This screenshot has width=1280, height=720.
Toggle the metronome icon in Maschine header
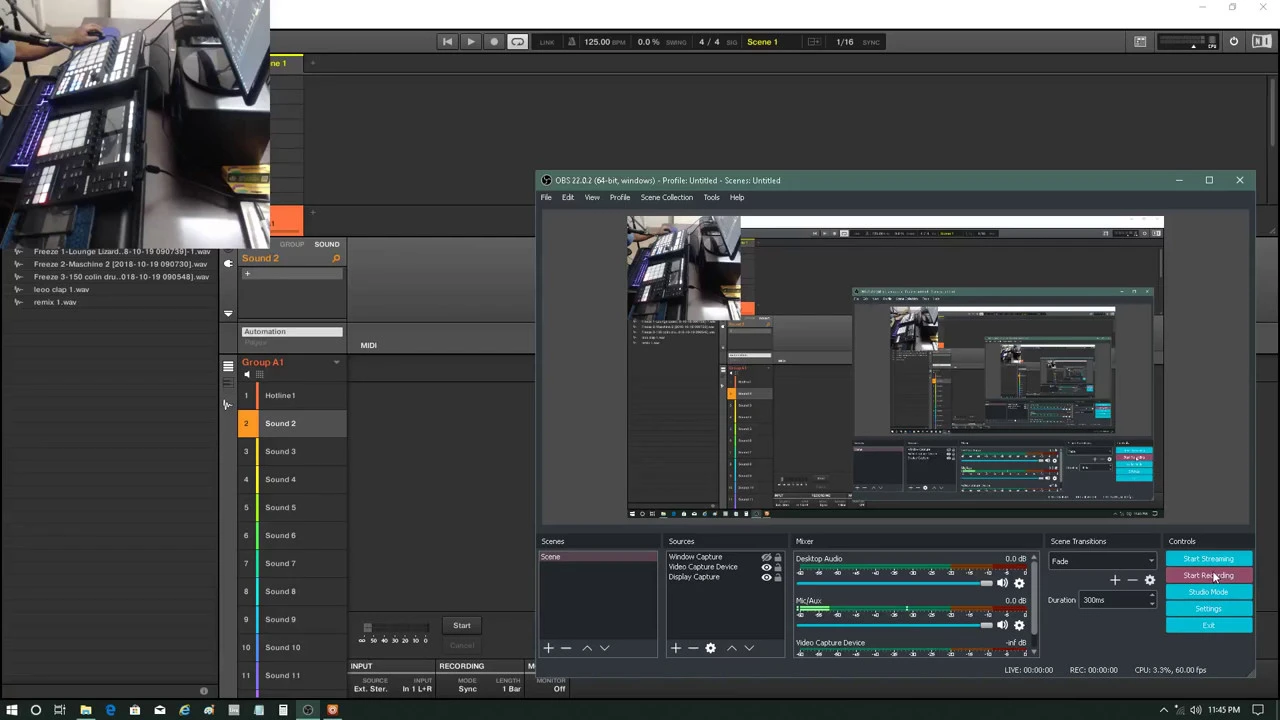pos(571,42)
